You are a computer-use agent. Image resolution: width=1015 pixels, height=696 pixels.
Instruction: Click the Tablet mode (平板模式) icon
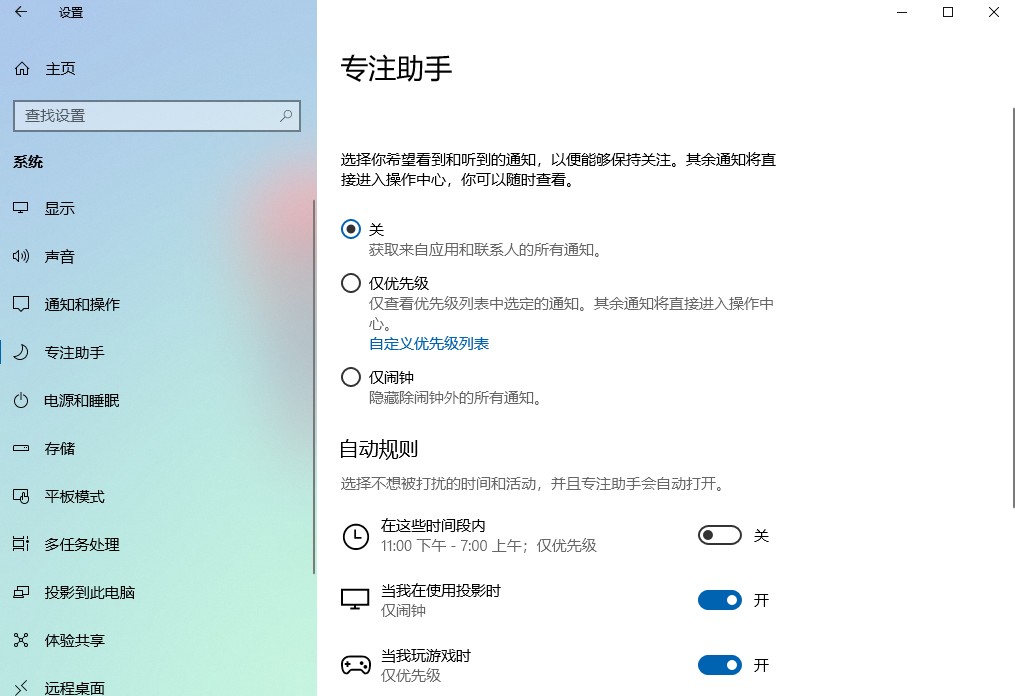(x=21, y=497)
